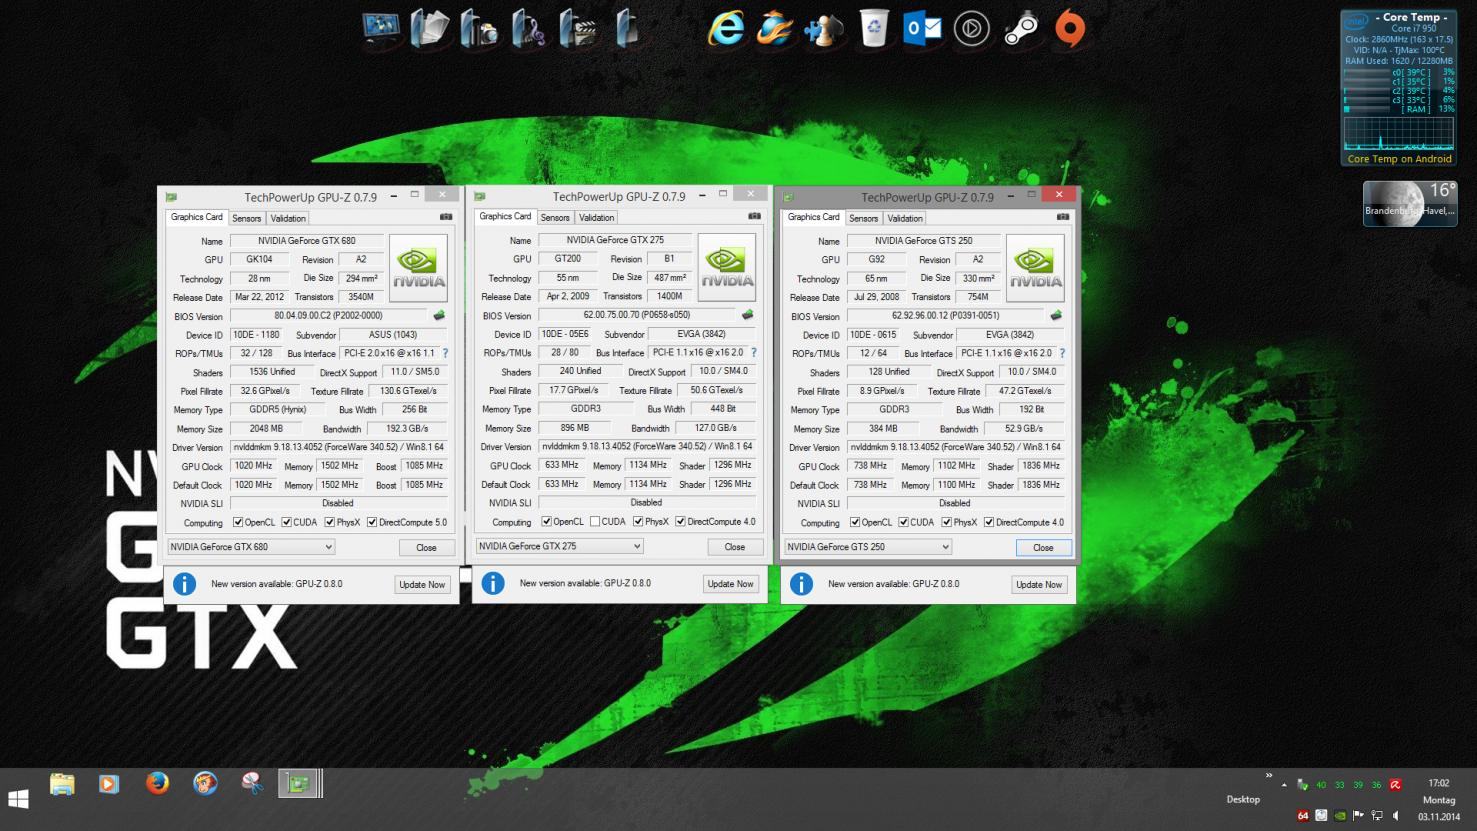Click Update Now in the GTS 250 window
This screenshot has height=831, width=1477.
1039,584
